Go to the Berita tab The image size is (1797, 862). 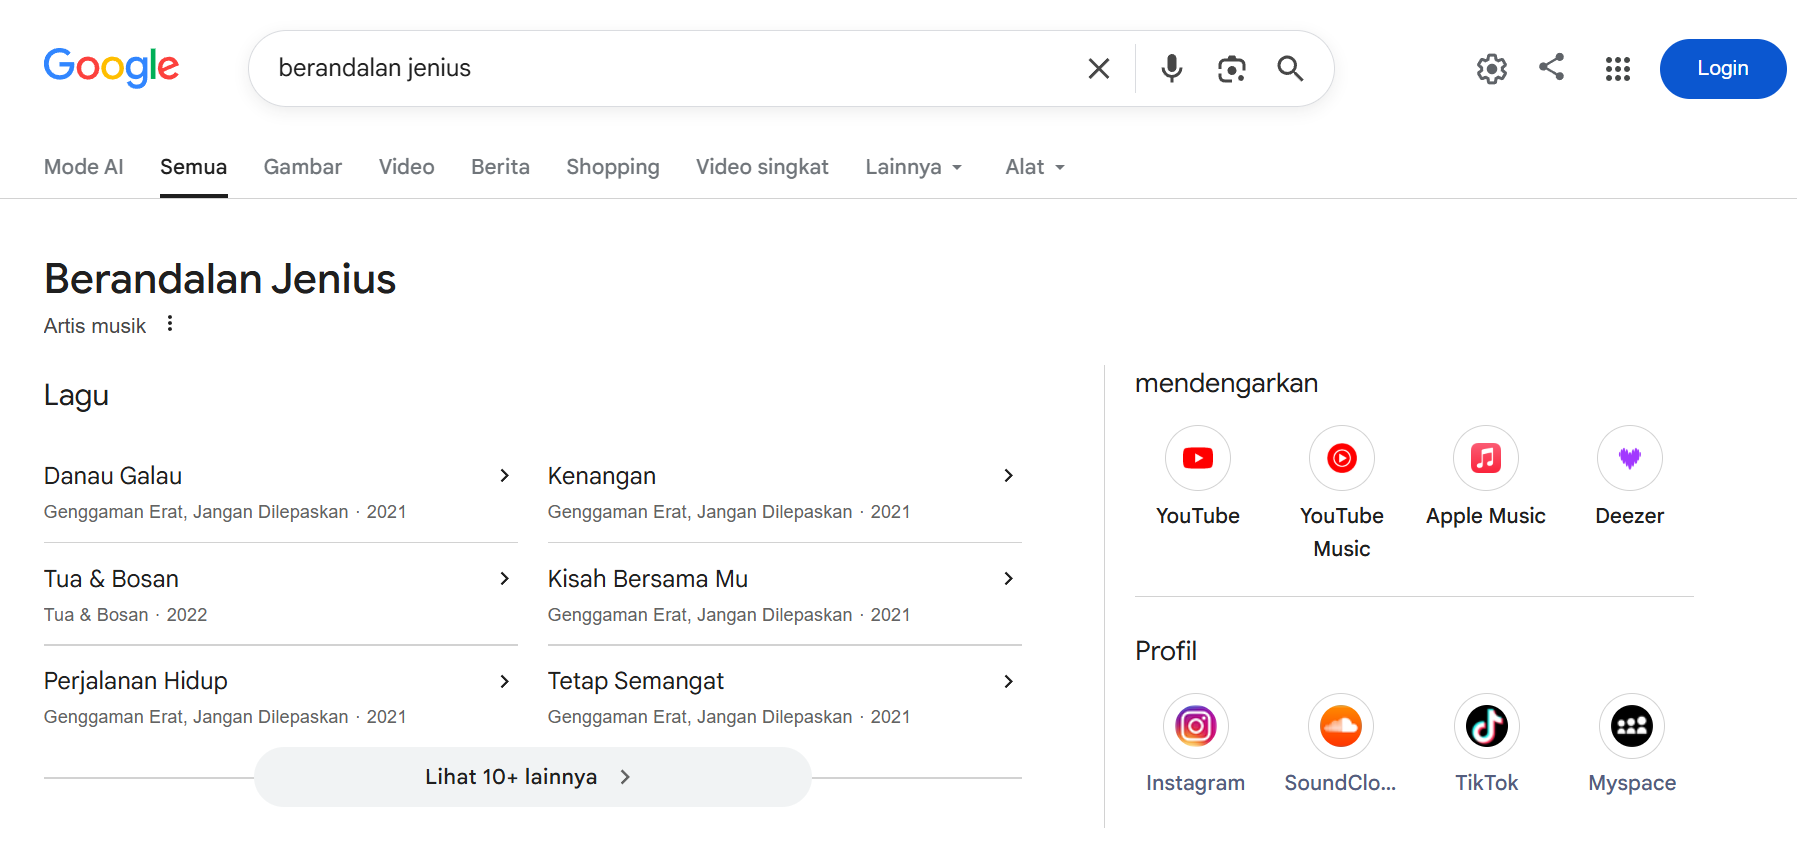click(x=501, y=167)
